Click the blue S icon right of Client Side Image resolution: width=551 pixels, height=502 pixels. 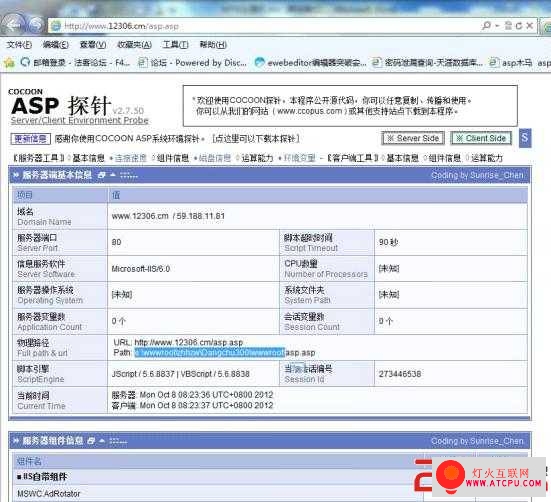click(x=525, y=138)
